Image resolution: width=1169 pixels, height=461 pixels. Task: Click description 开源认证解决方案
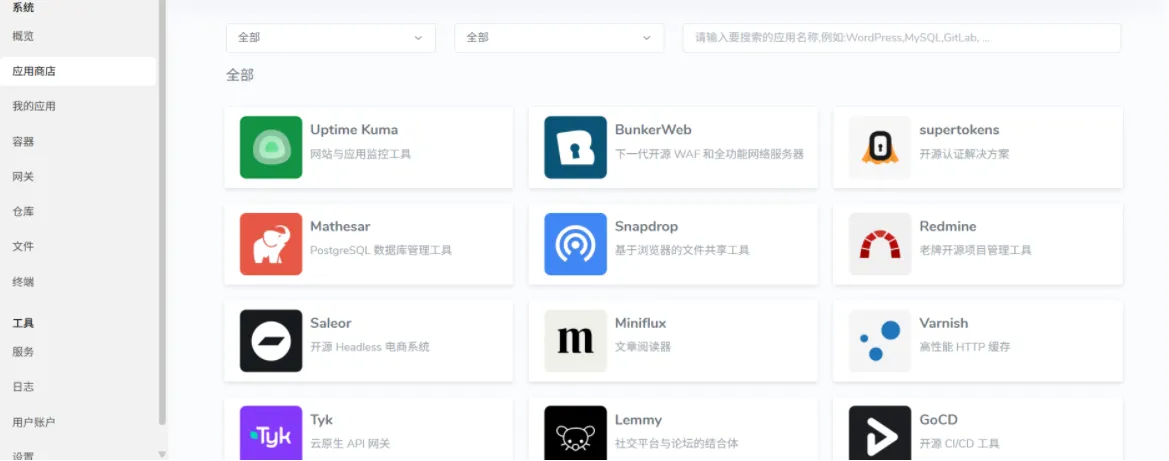click(x=965, y=154)
